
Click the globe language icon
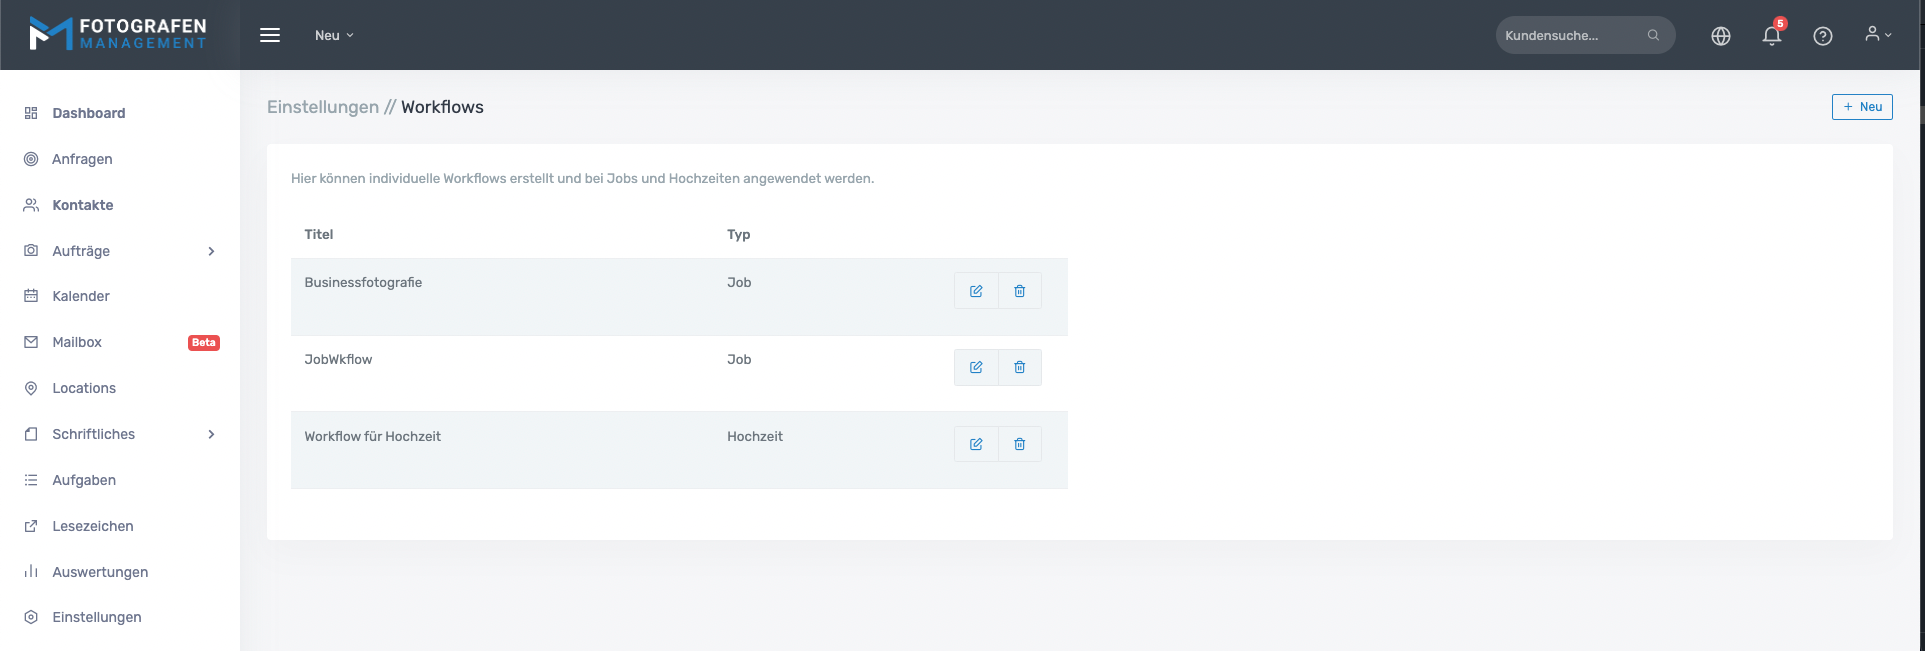[x=1720, y=36]
